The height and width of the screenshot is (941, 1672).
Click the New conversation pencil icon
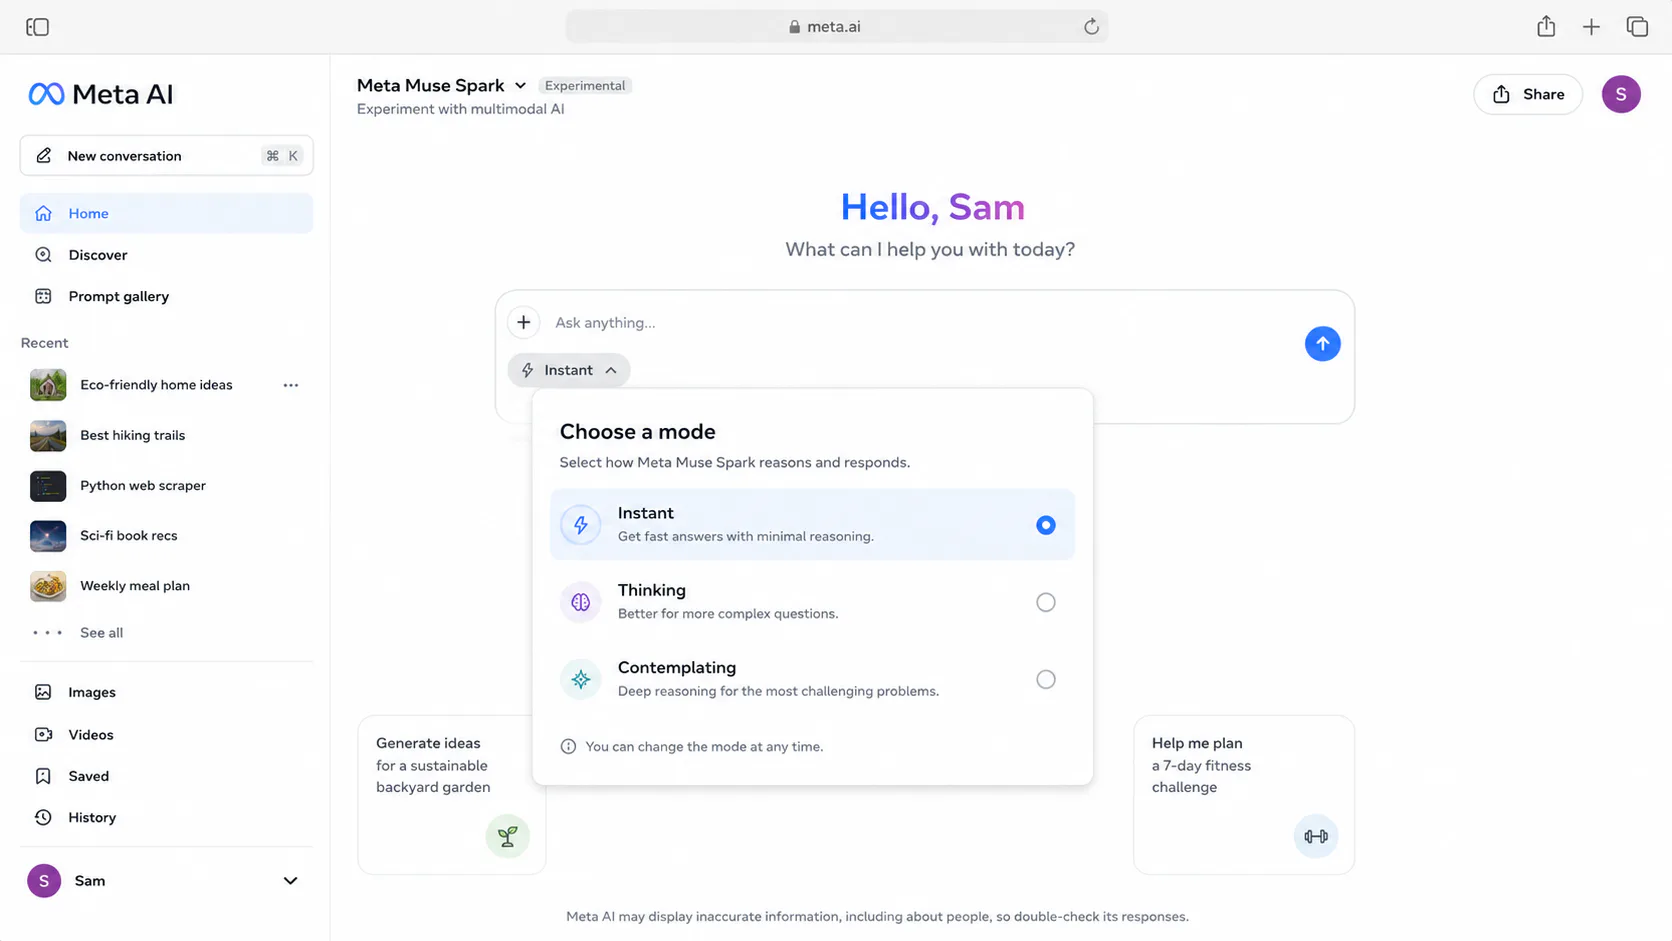coord(43,156)
